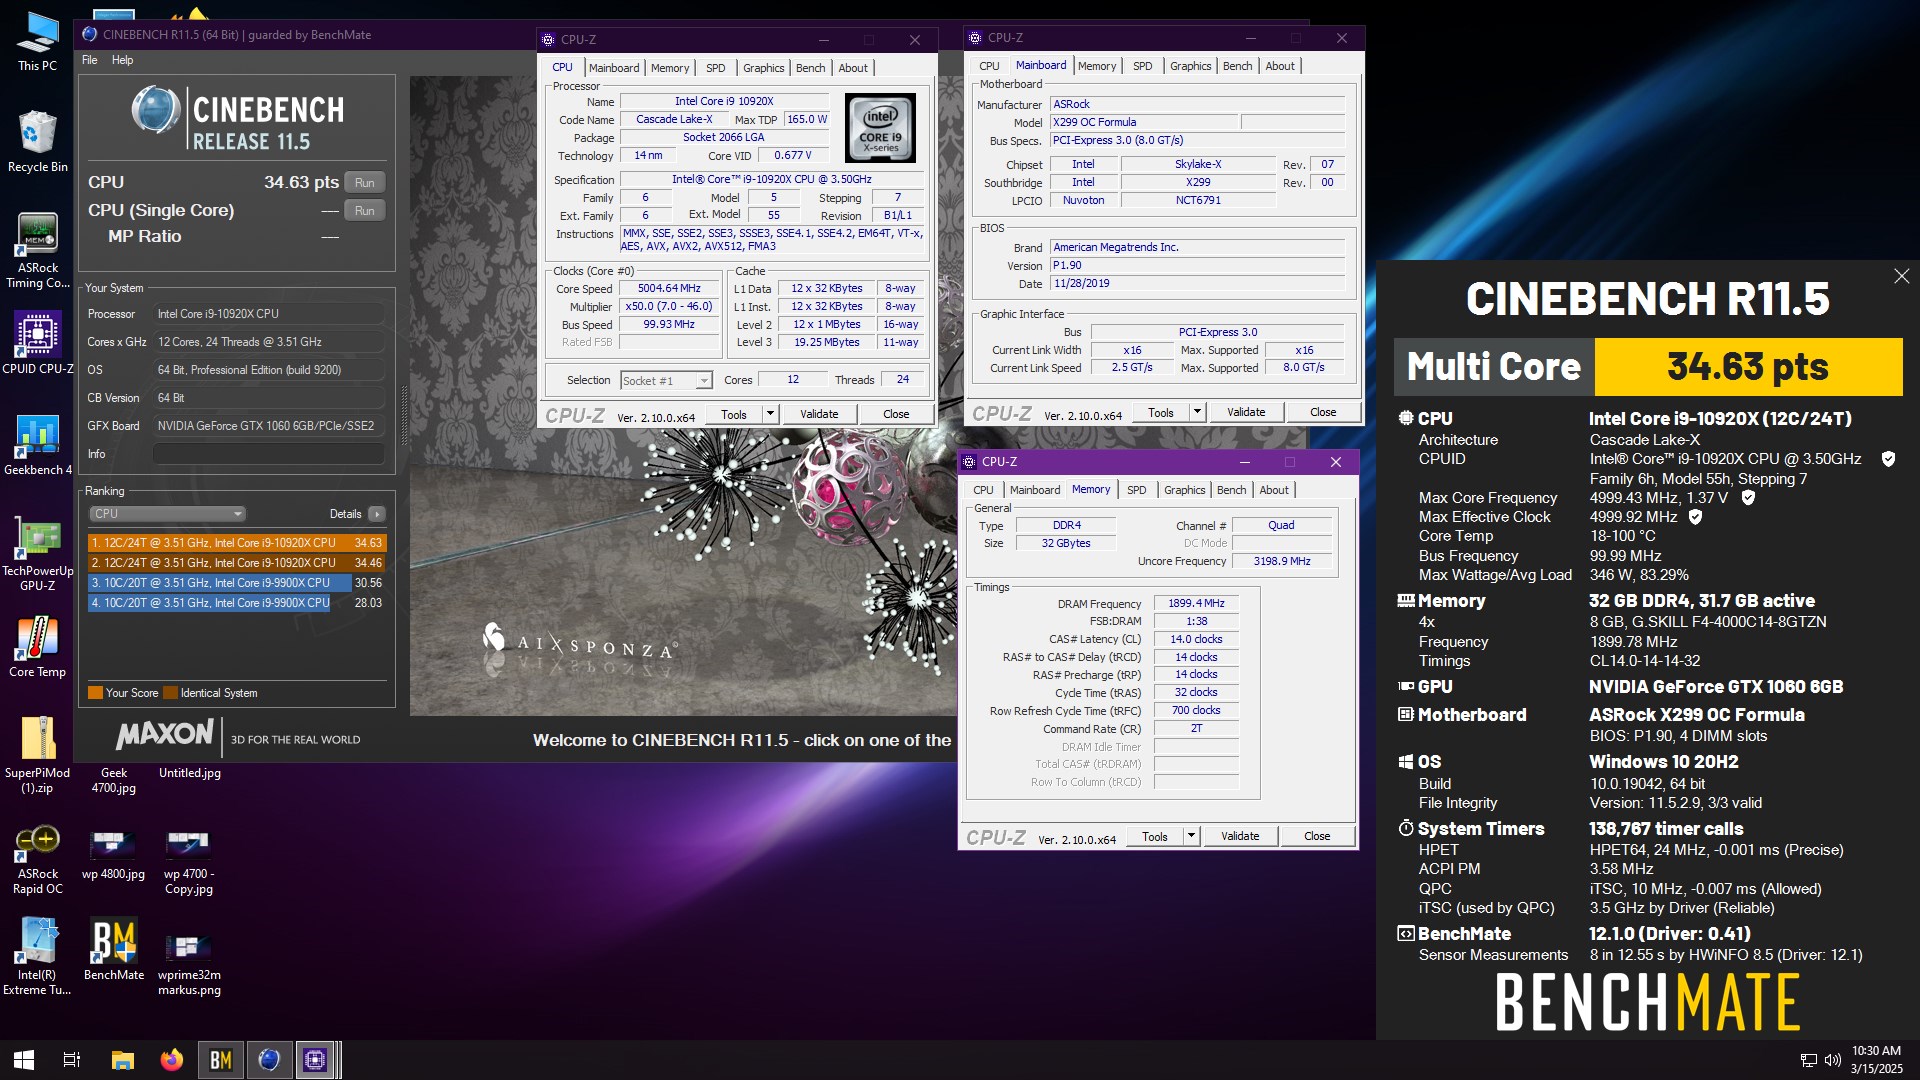Open CPU tab in Memory window
This screenshot has height=1080, width=1920.
click(983, 490)
